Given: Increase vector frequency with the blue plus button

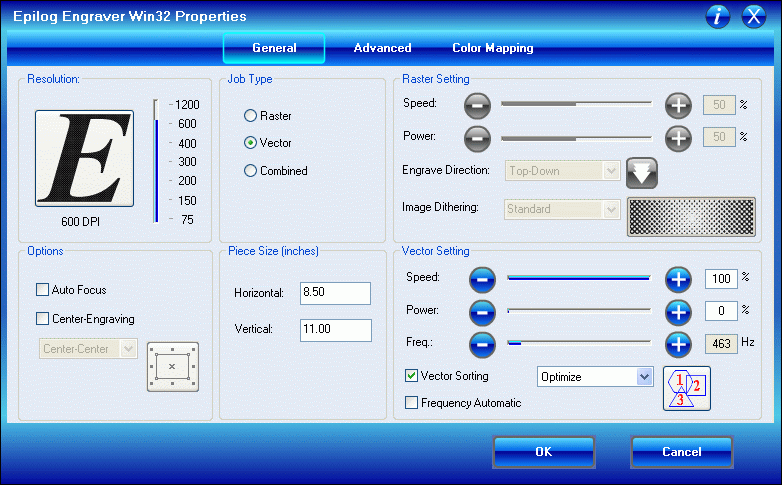Looking at the screenshot, I should (x=678, y=344).
